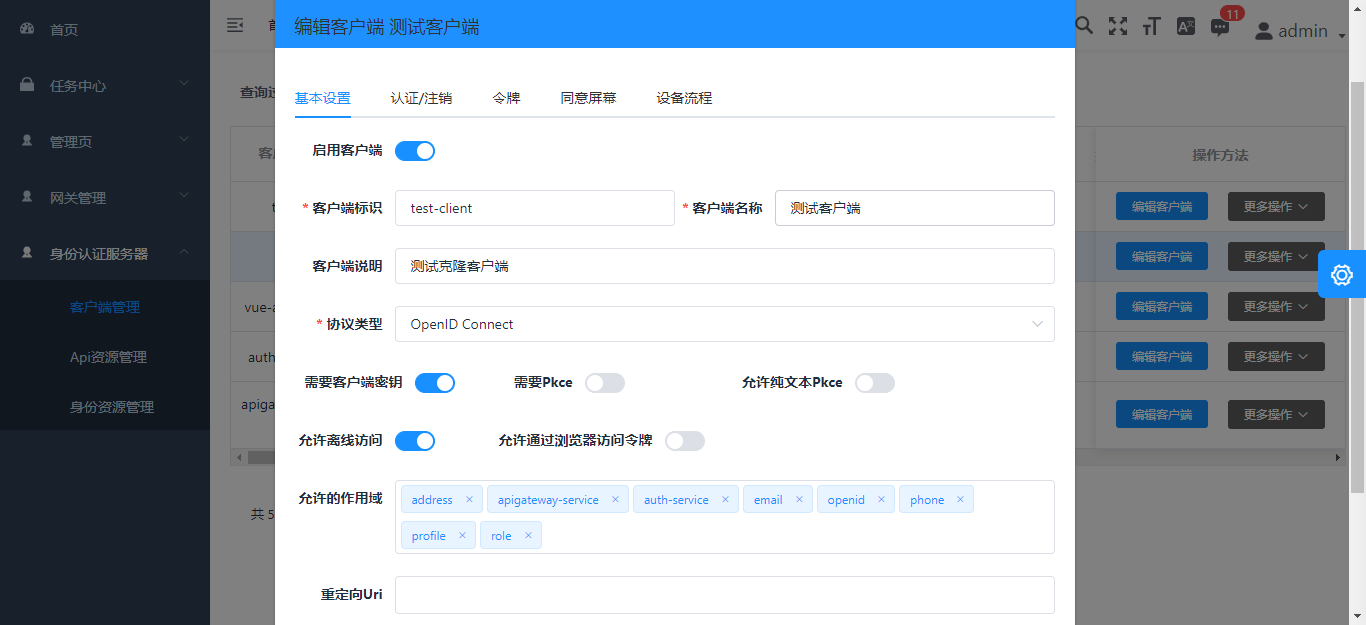Toggle 允许通过浏览器访问令牌 switch
Viewport: 1366px width, 625px height.
coord(685,441)
